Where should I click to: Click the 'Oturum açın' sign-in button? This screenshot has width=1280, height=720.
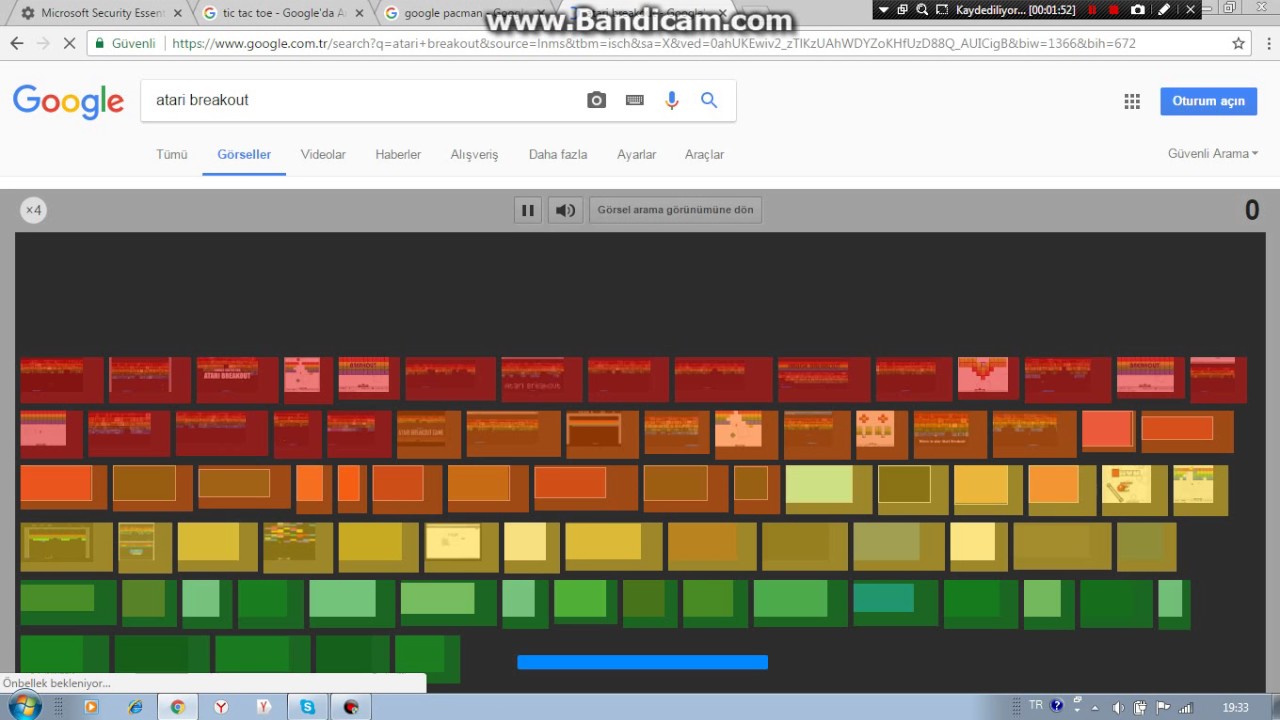click(1208, 101)
